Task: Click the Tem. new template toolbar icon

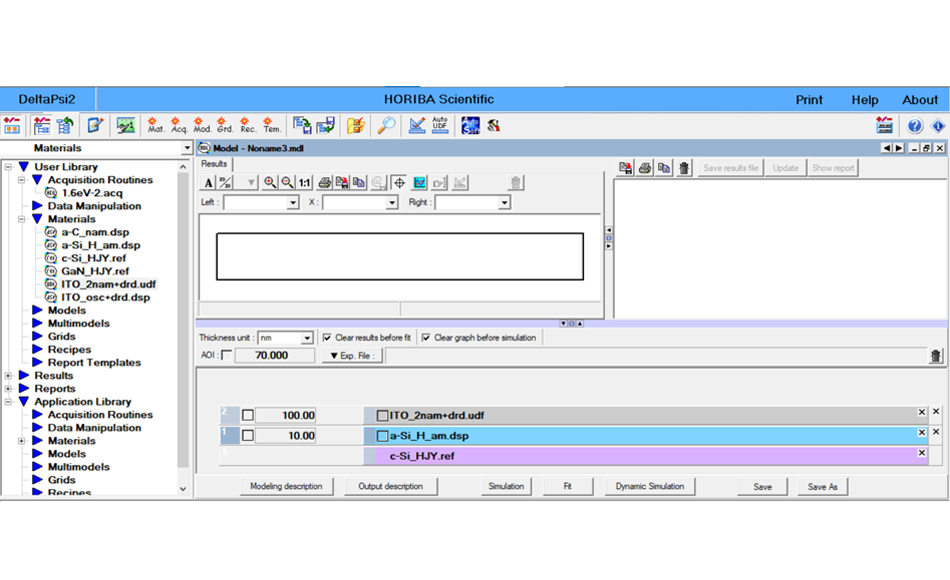Action: [x=271, y=125]
